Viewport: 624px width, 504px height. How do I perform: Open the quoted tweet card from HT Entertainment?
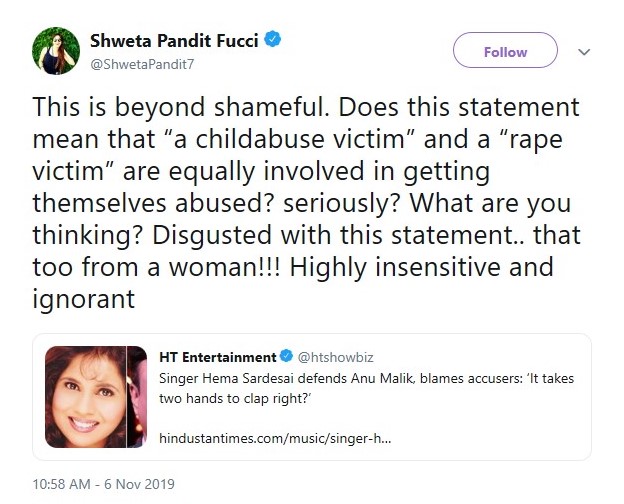(312, 397)
